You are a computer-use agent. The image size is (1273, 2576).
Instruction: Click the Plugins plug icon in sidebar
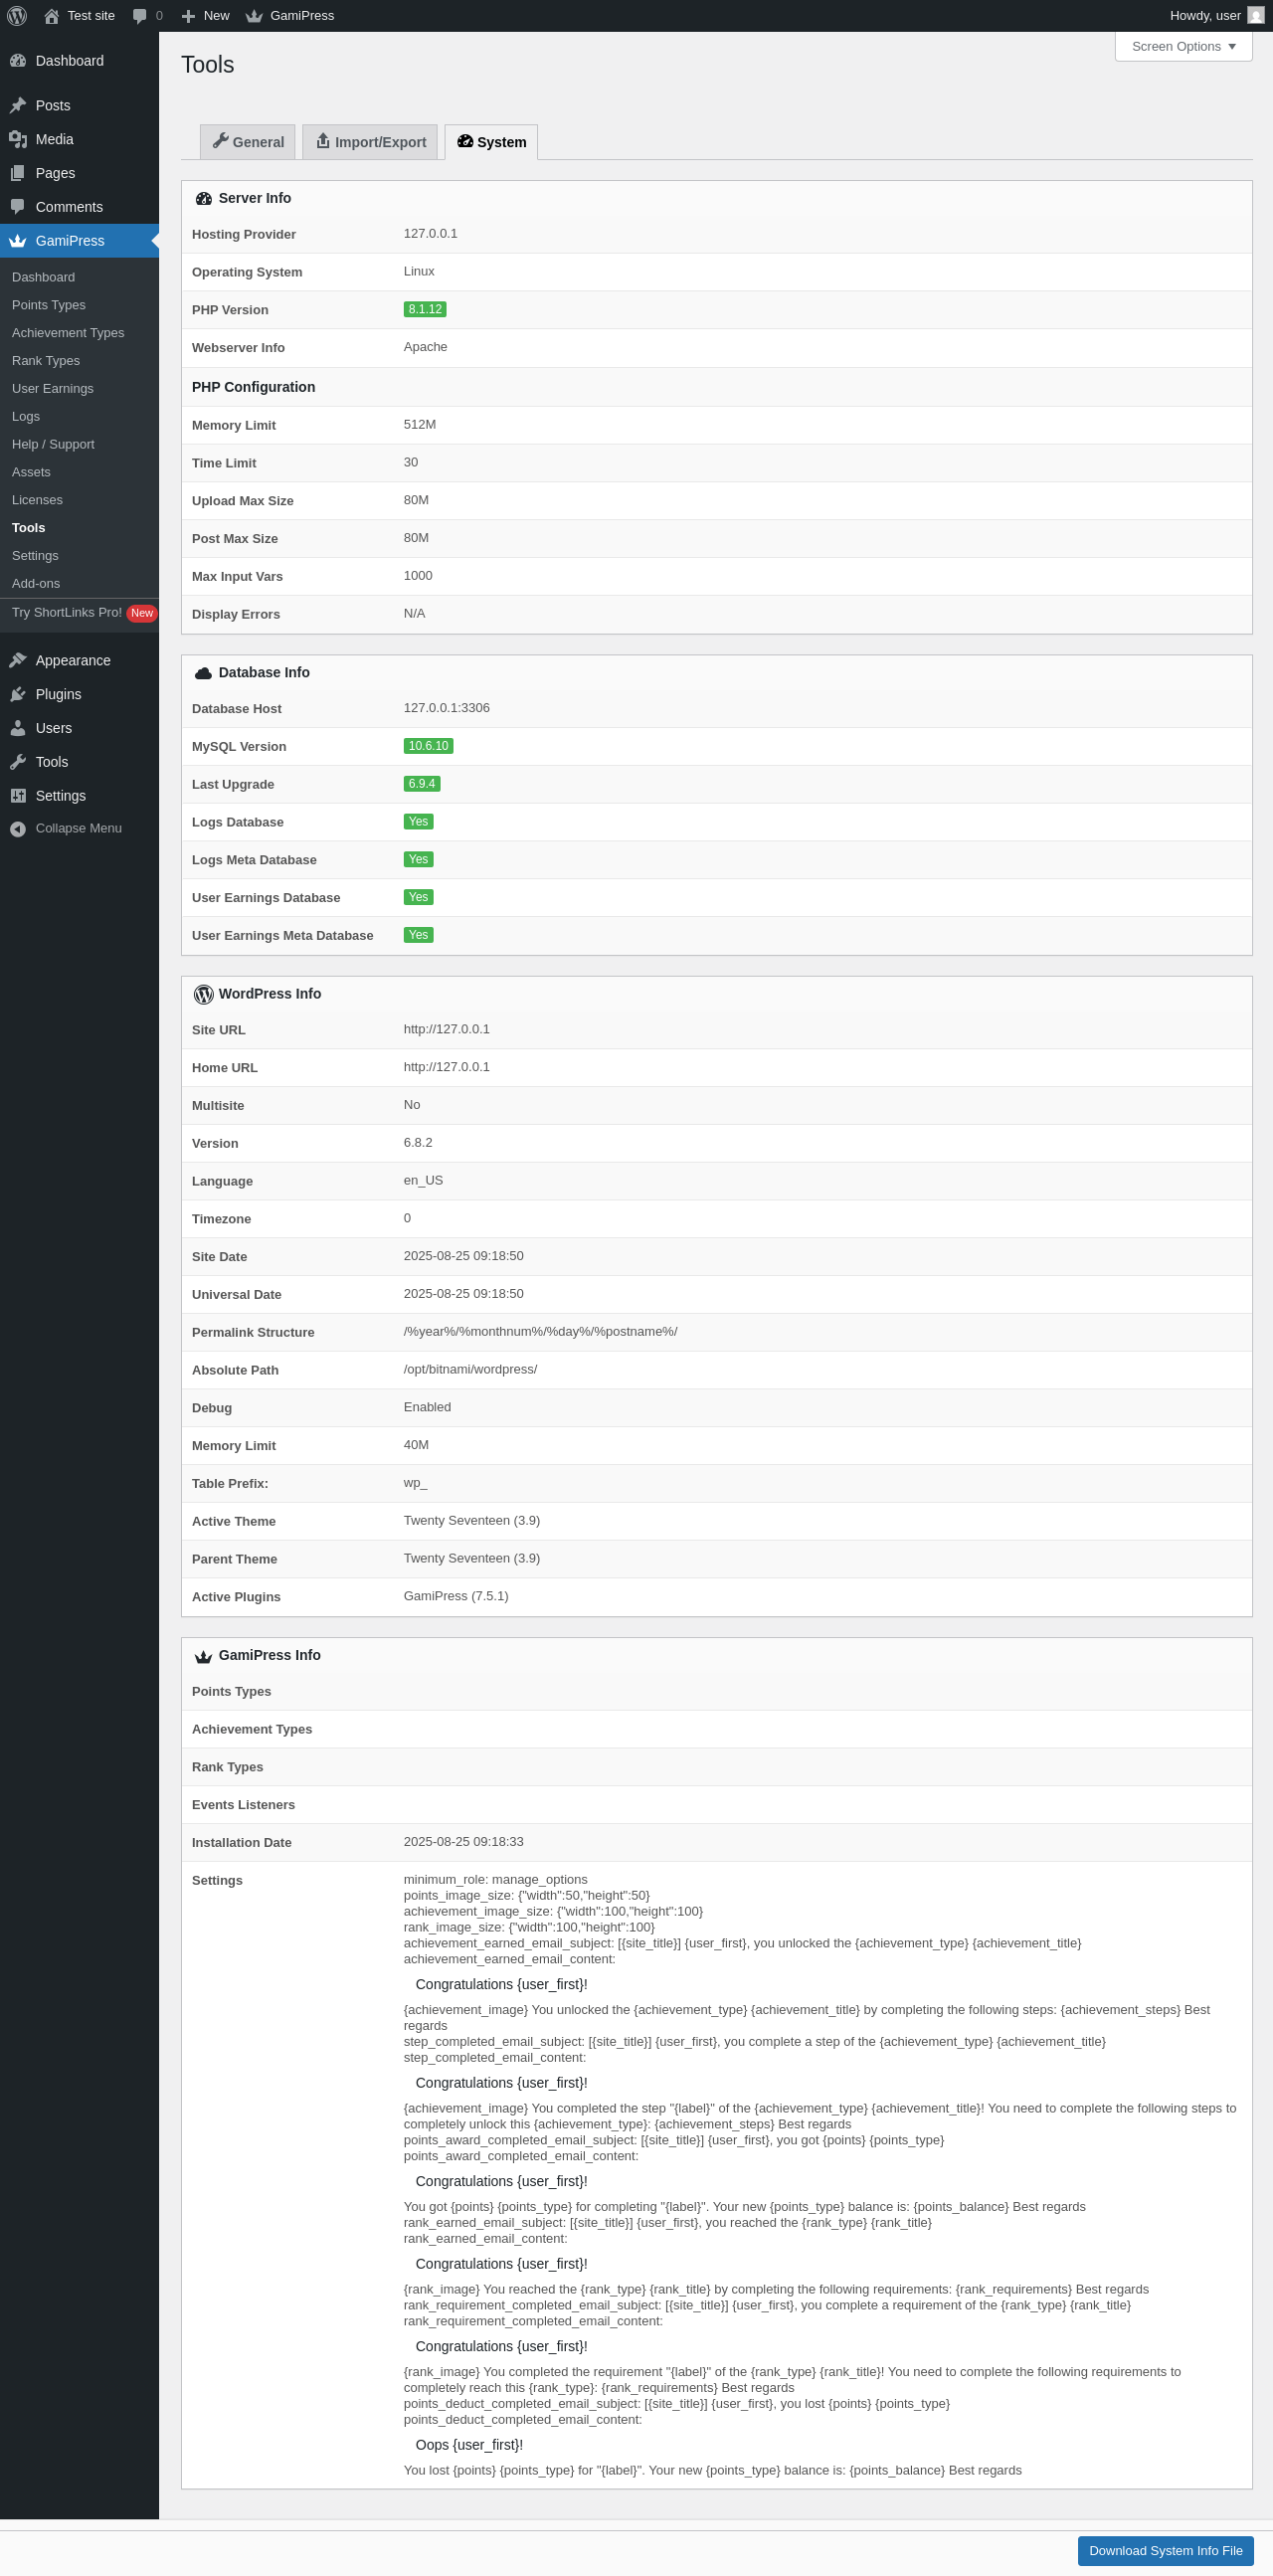click(x=18, y=694)
